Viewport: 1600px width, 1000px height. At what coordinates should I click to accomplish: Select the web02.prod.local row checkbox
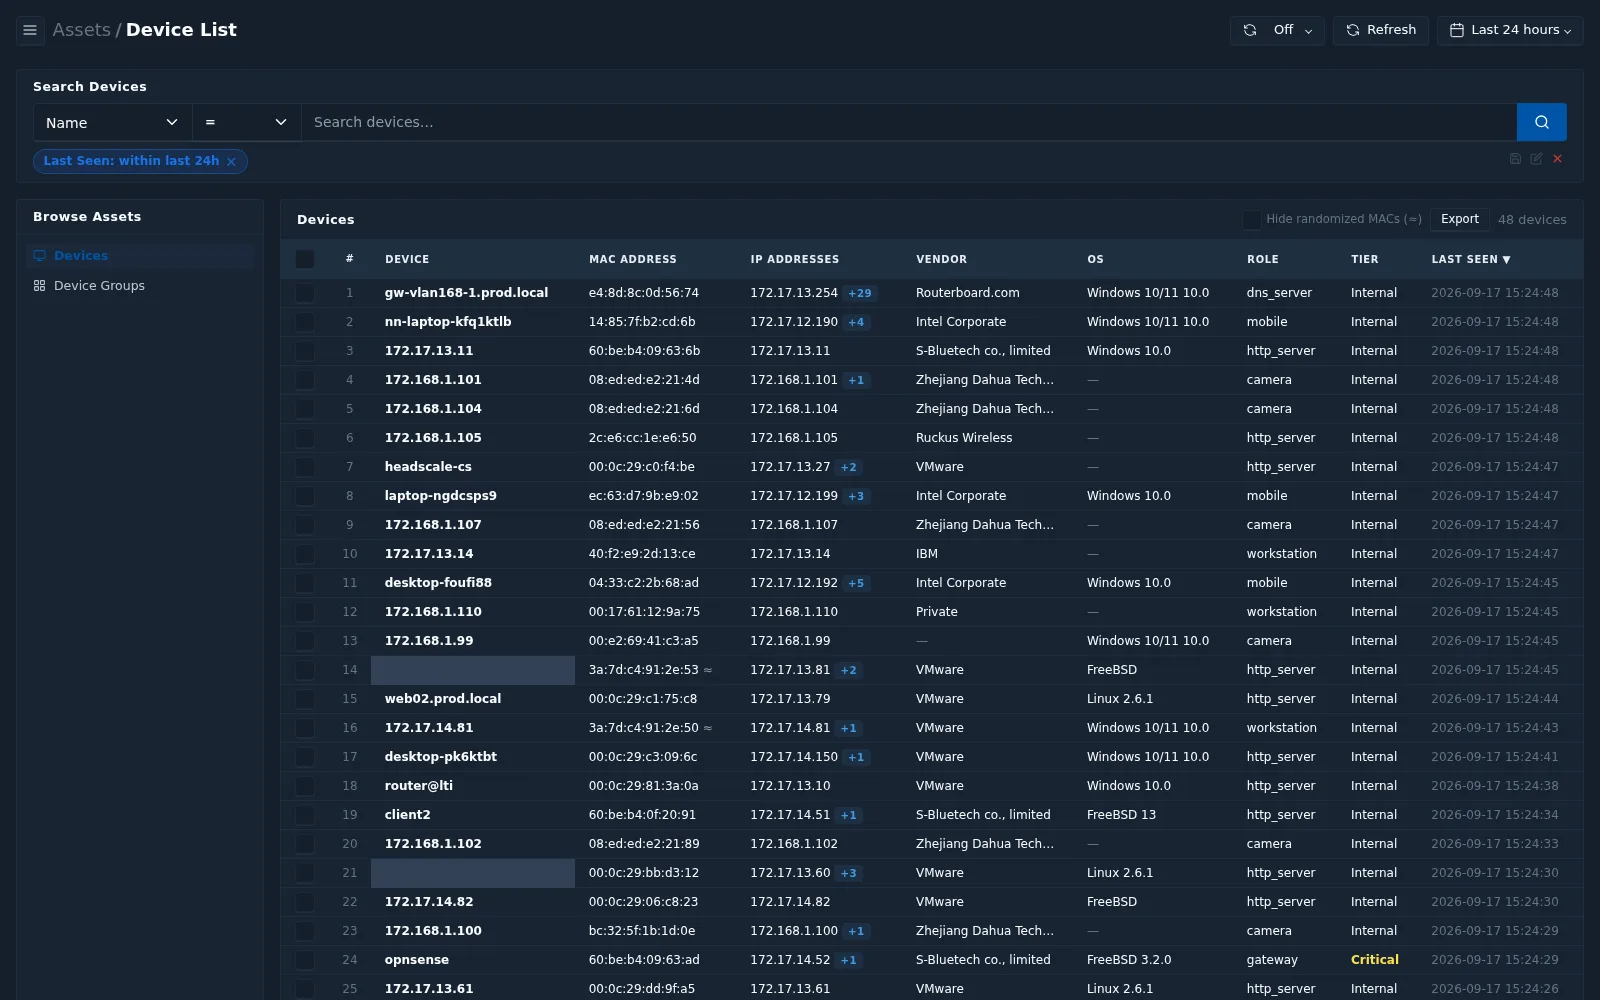(x=305, y=699)
